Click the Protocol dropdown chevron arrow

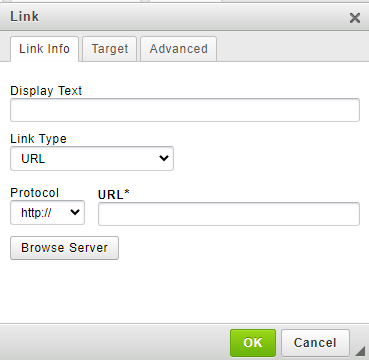tap(75, 212)
